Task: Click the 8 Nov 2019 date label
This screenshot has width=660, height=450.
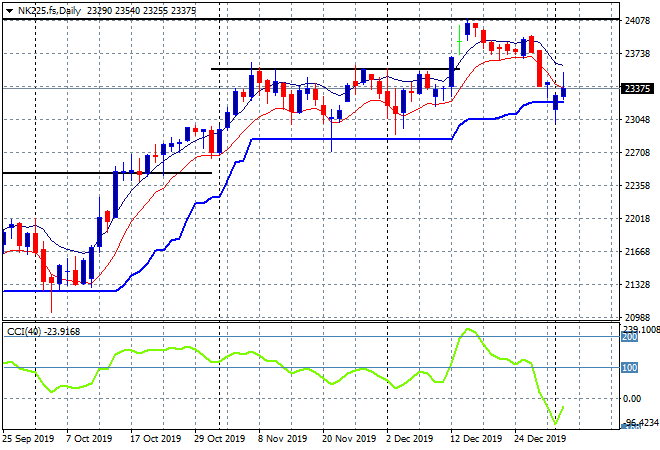Action: (282, 439)
